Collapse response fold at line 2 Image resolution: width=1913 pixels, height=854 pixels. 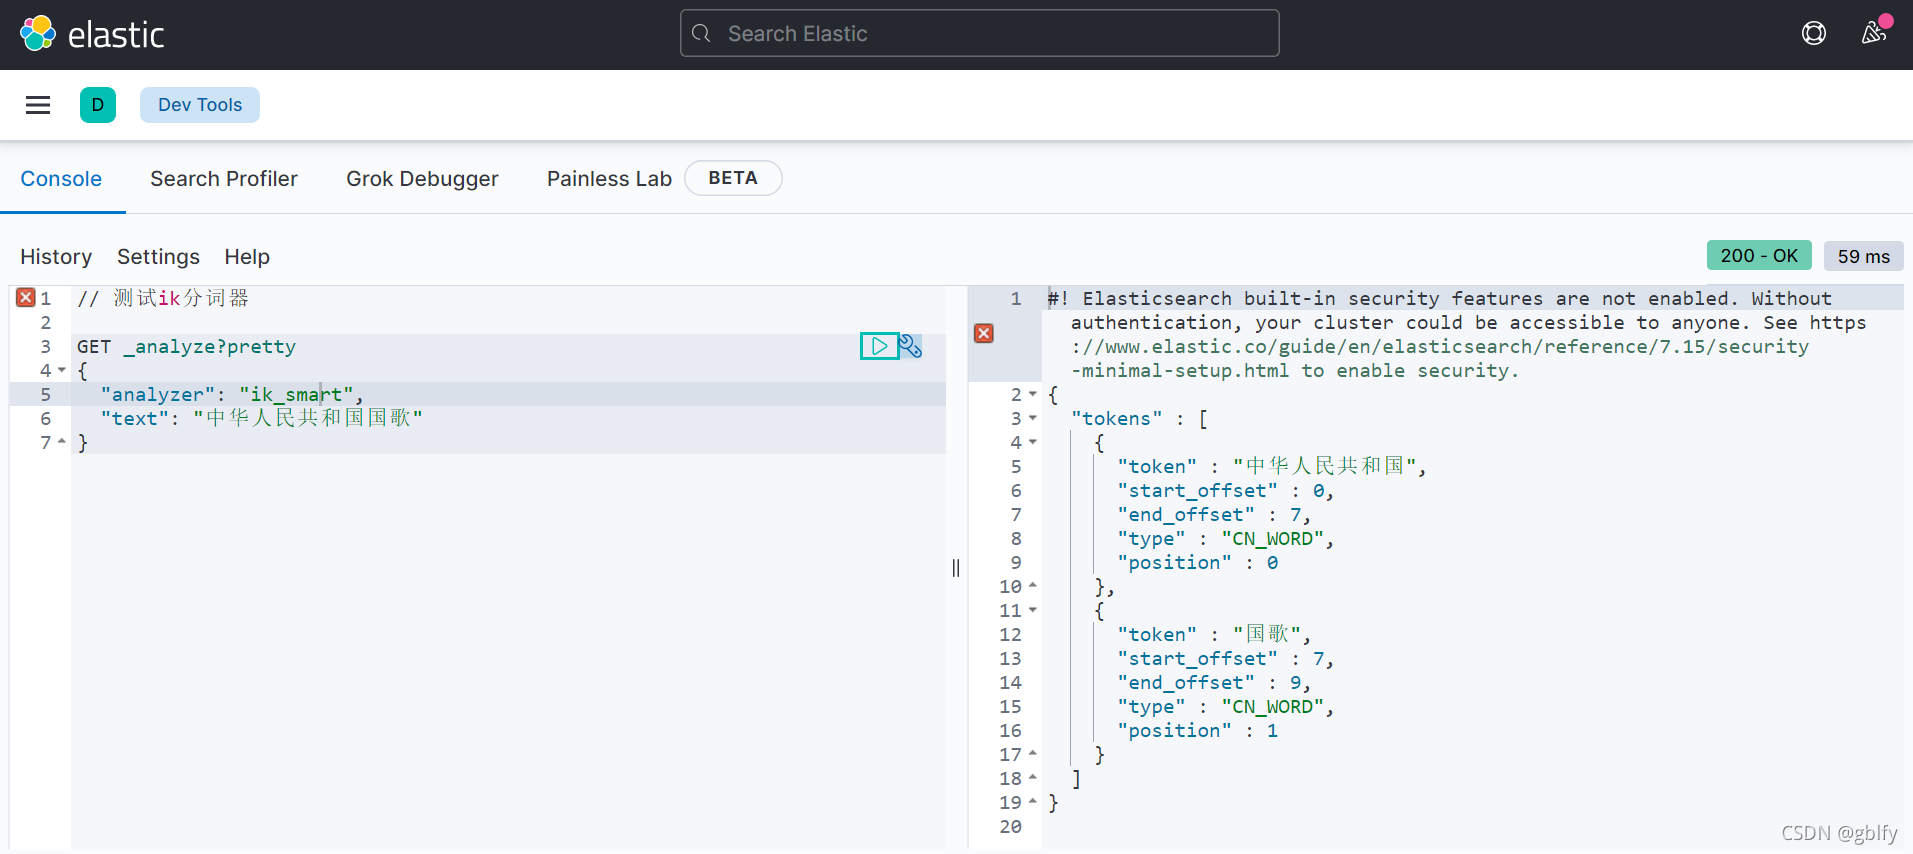click(x=1033, y=394)
